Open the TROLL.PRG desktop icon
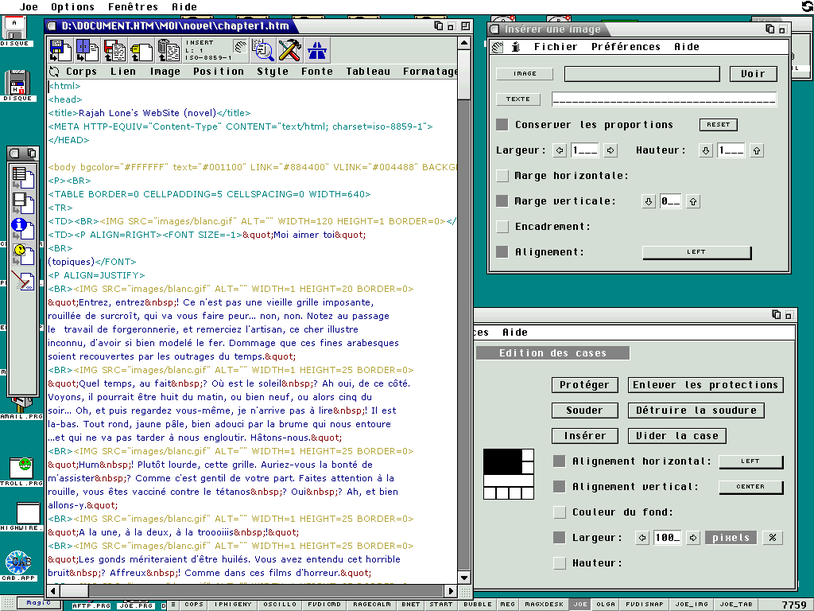814x611 pixels. [x=22, y=465]
